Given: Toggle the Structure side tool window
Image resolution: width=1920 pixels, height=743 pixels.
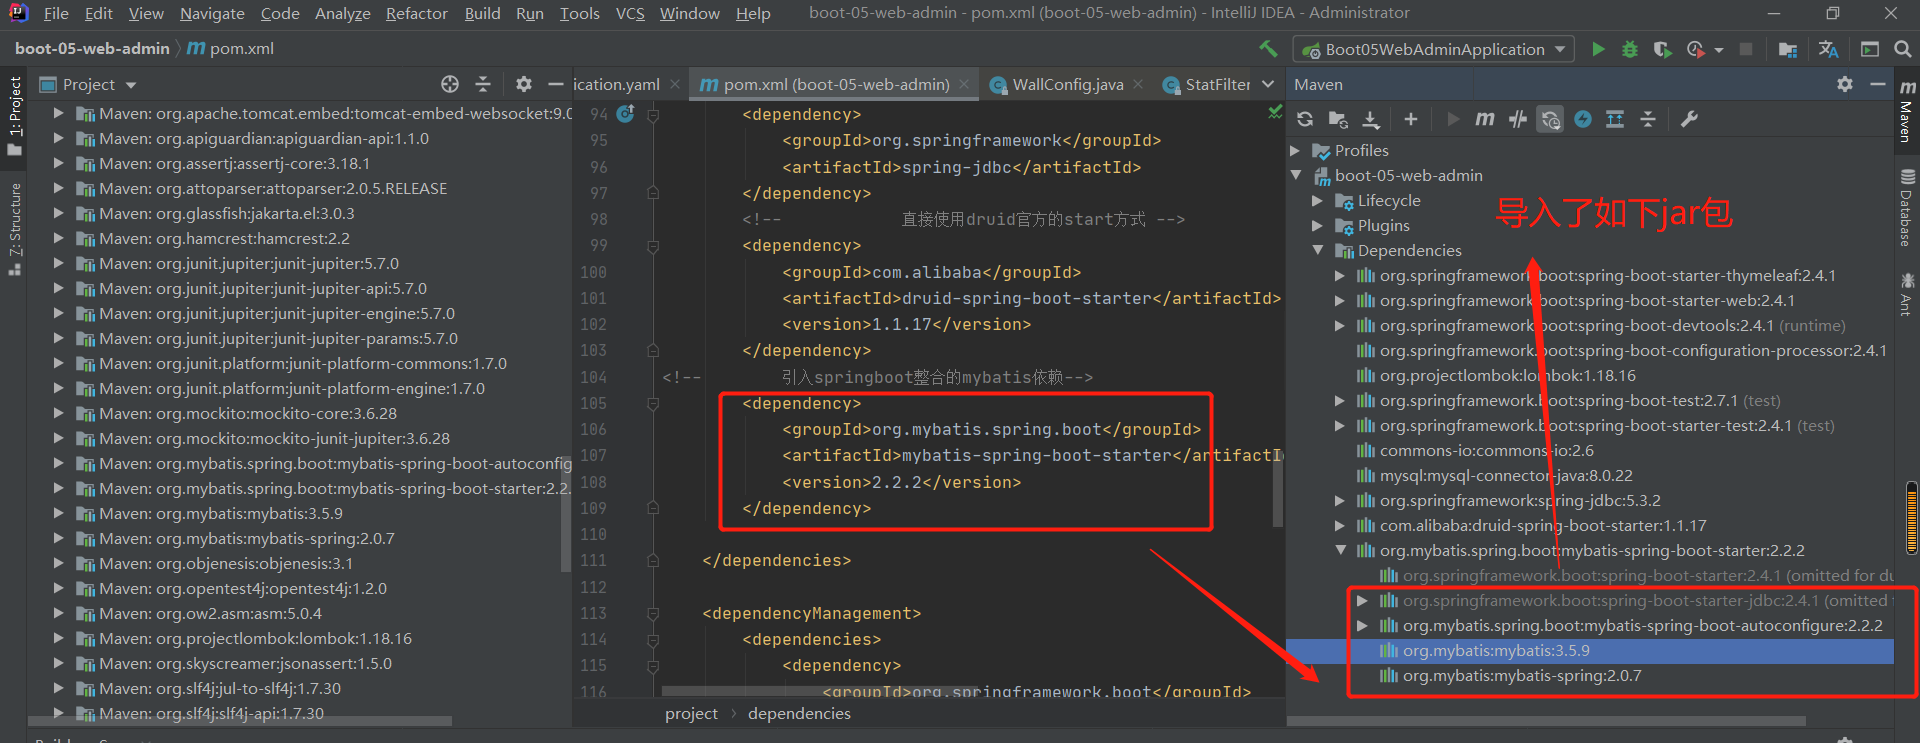Looking at the screenshot, I should (x=14, y=230).
